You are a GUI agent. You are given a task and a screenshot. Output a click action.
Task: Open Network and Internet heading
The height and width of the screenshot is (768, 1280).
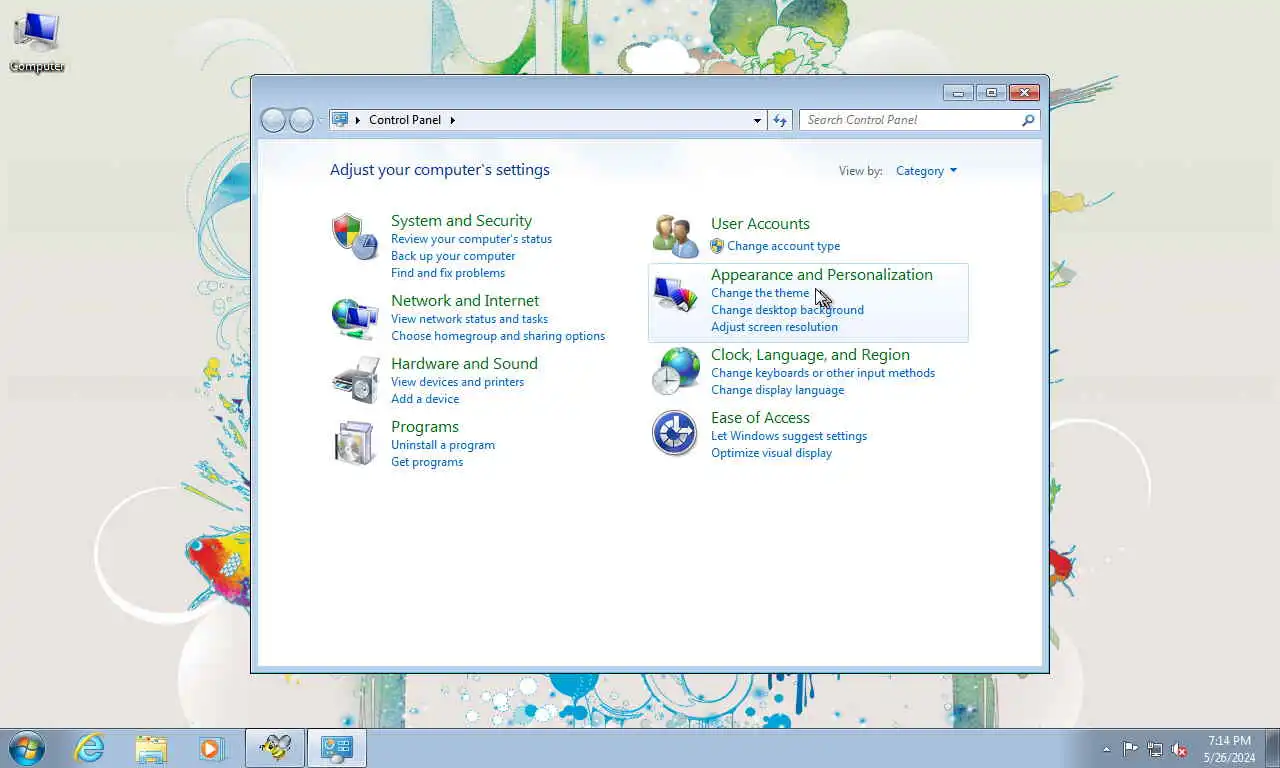(465, 301)
